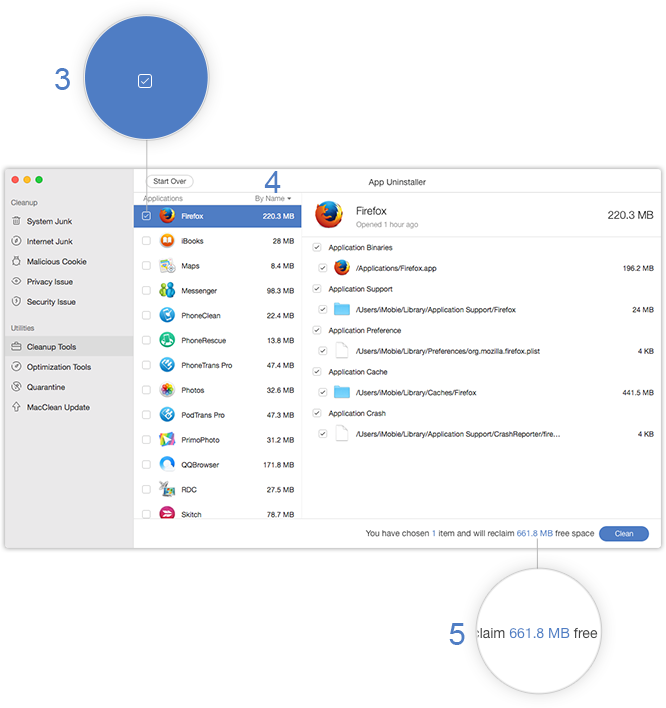Click the blue Clean button
The image size is (666, 708).
624,533
